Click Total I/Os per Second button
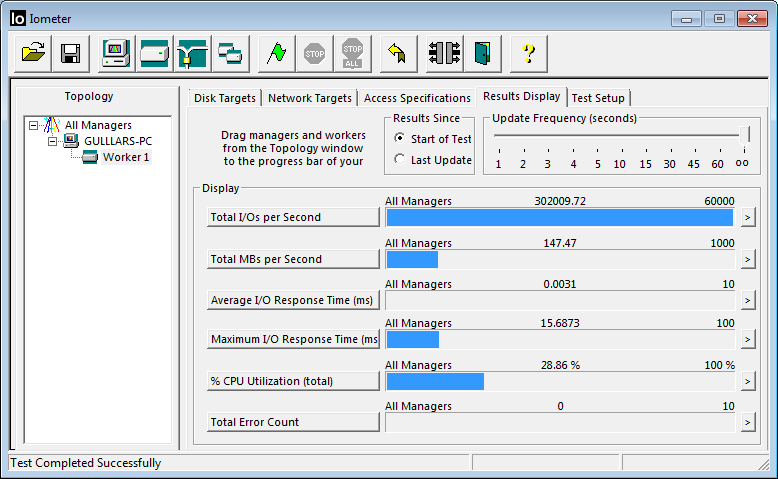This screenshot has height=479, width=778. pos(293,217)
